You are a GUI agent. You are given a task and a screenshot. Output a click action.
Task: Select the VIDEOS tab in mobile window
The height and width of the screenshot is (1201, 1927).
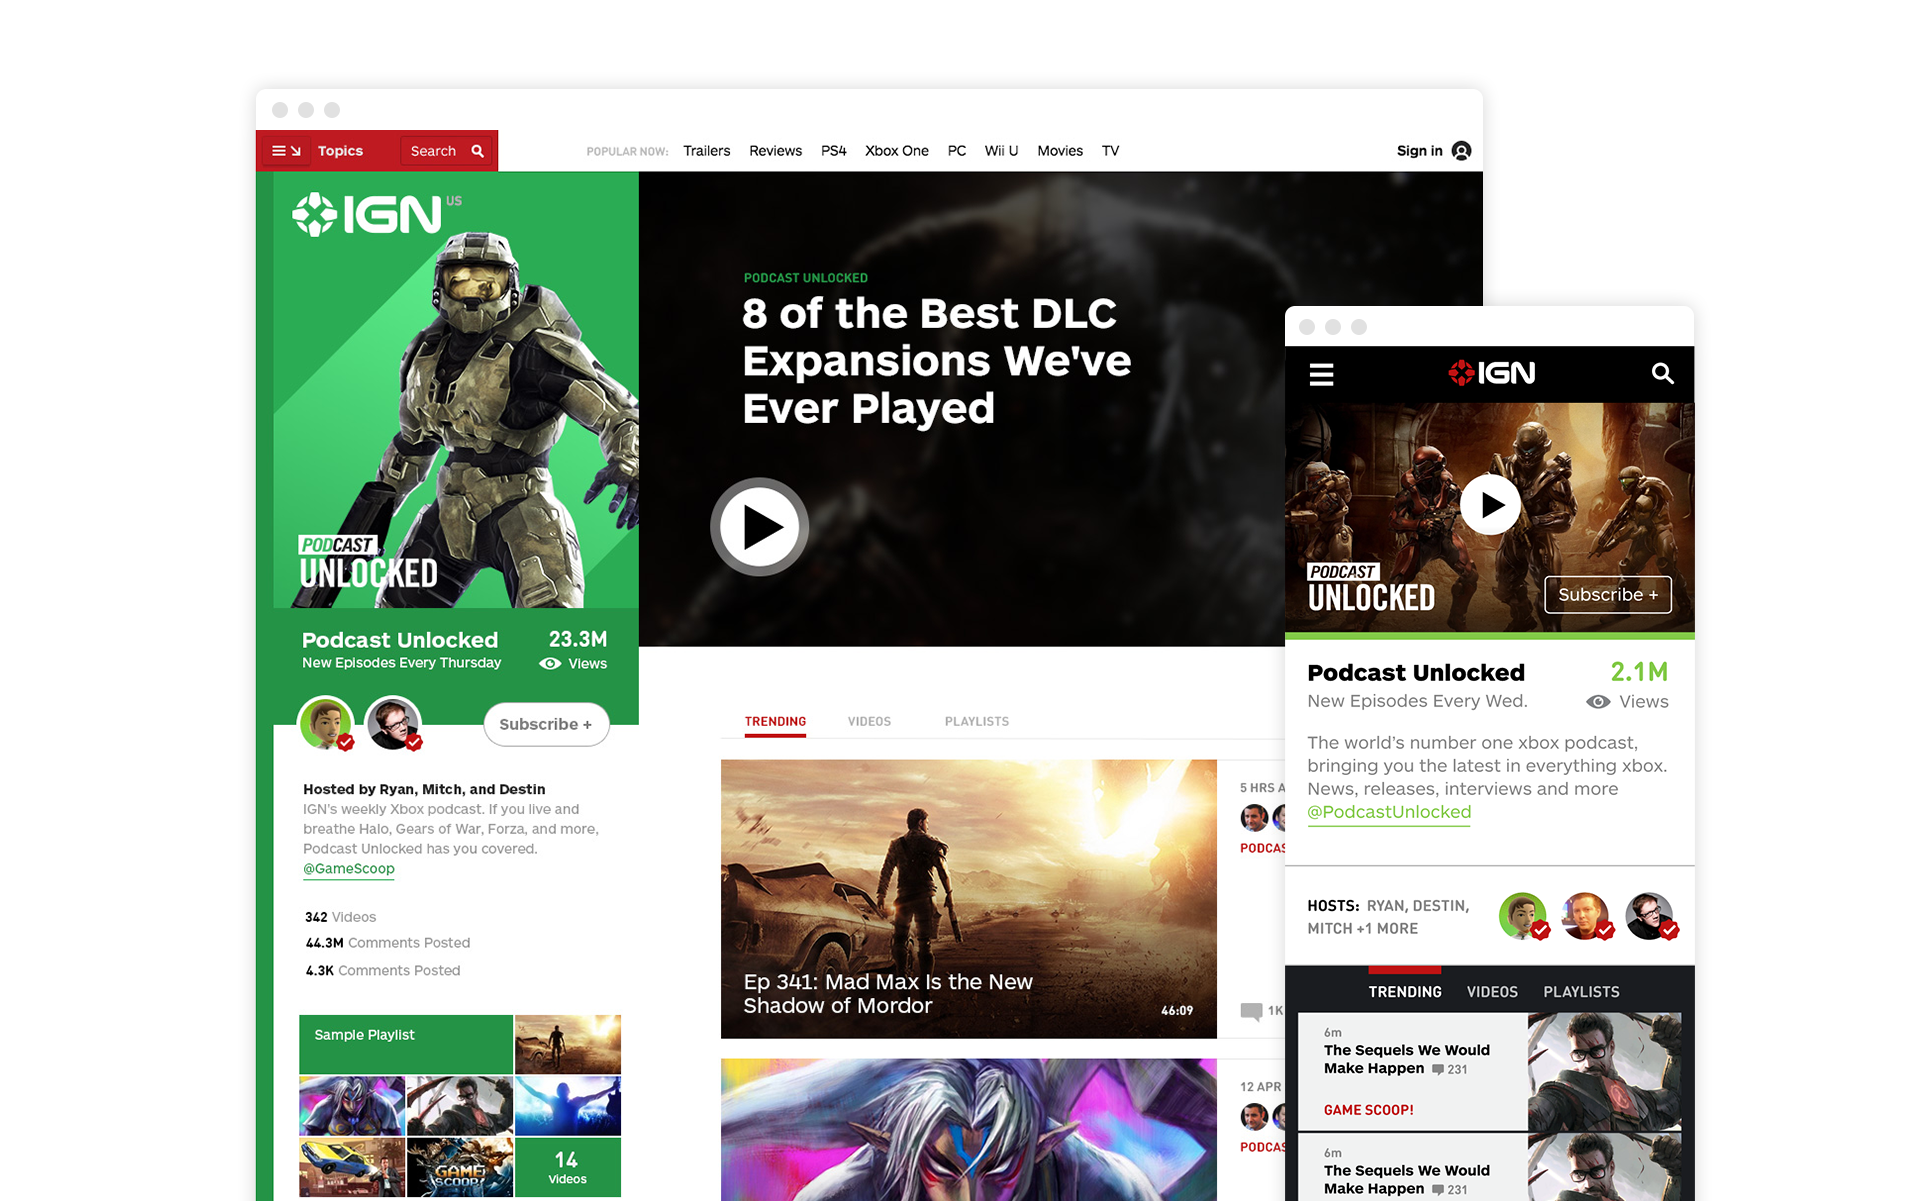click(1492, 992)
